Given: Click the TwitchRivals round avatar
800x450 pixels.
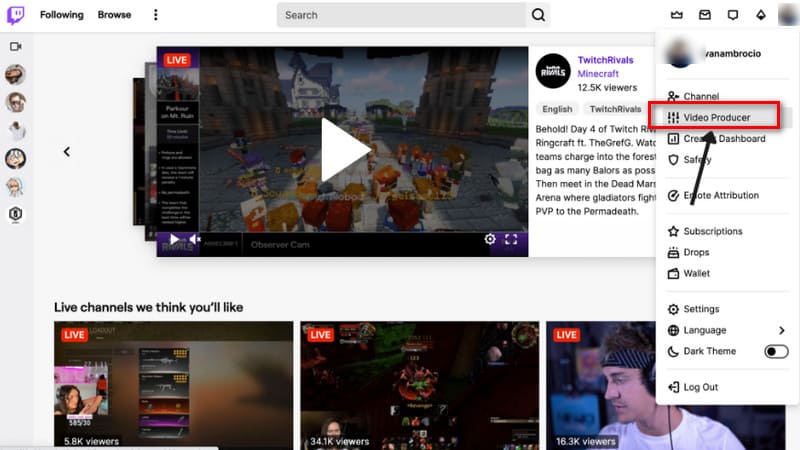Looking at the screenshot, I should [553, 71].
